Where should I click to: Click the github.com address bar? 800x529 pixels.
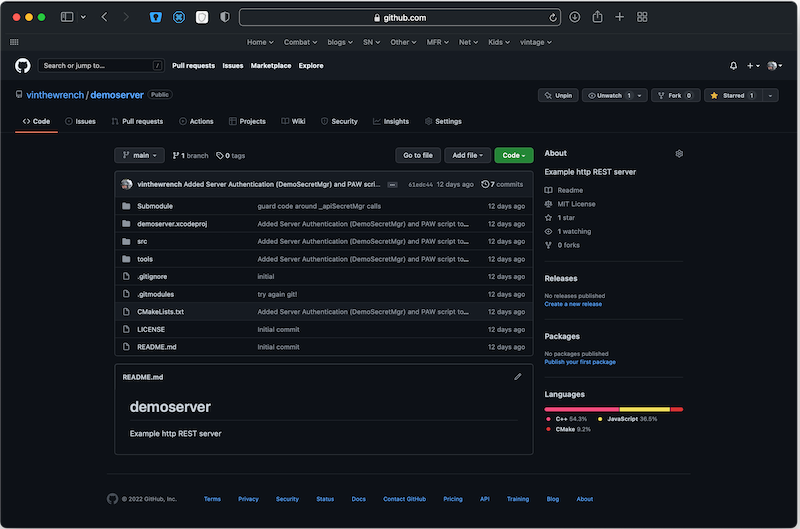tap(400, 17)
